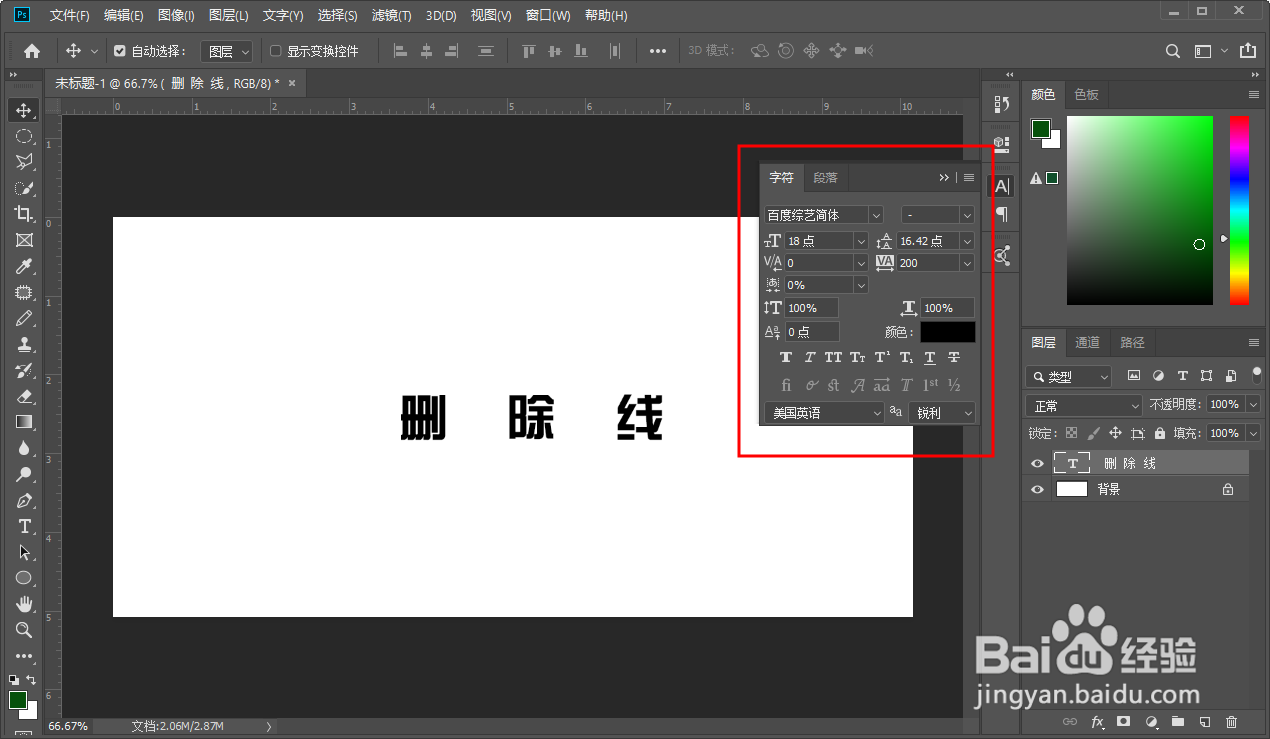Select the Horizontal Type tool
This screenshot has height=739, width=1270.
pyautogui.click(x=24, y=526)
